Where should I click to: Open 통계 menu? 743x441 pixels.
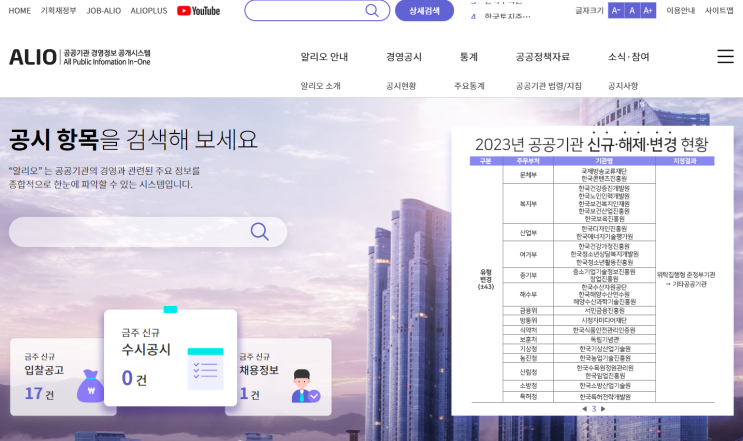tap(469, 57)
